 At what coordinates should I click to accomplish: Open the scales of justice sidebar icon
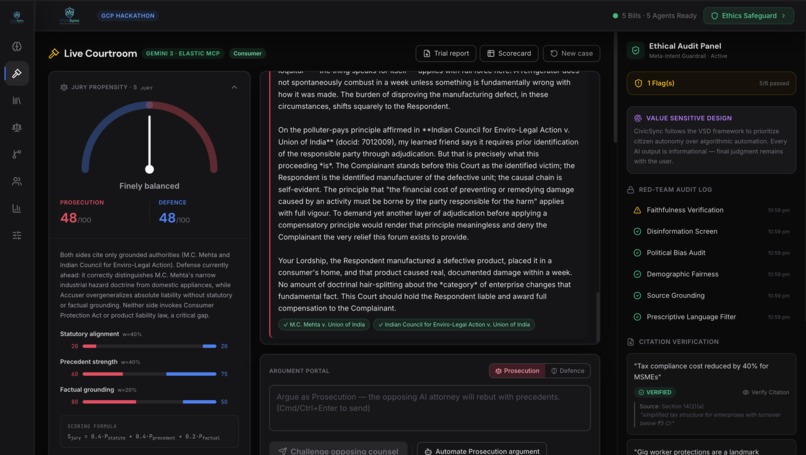(x=17, y=128)
